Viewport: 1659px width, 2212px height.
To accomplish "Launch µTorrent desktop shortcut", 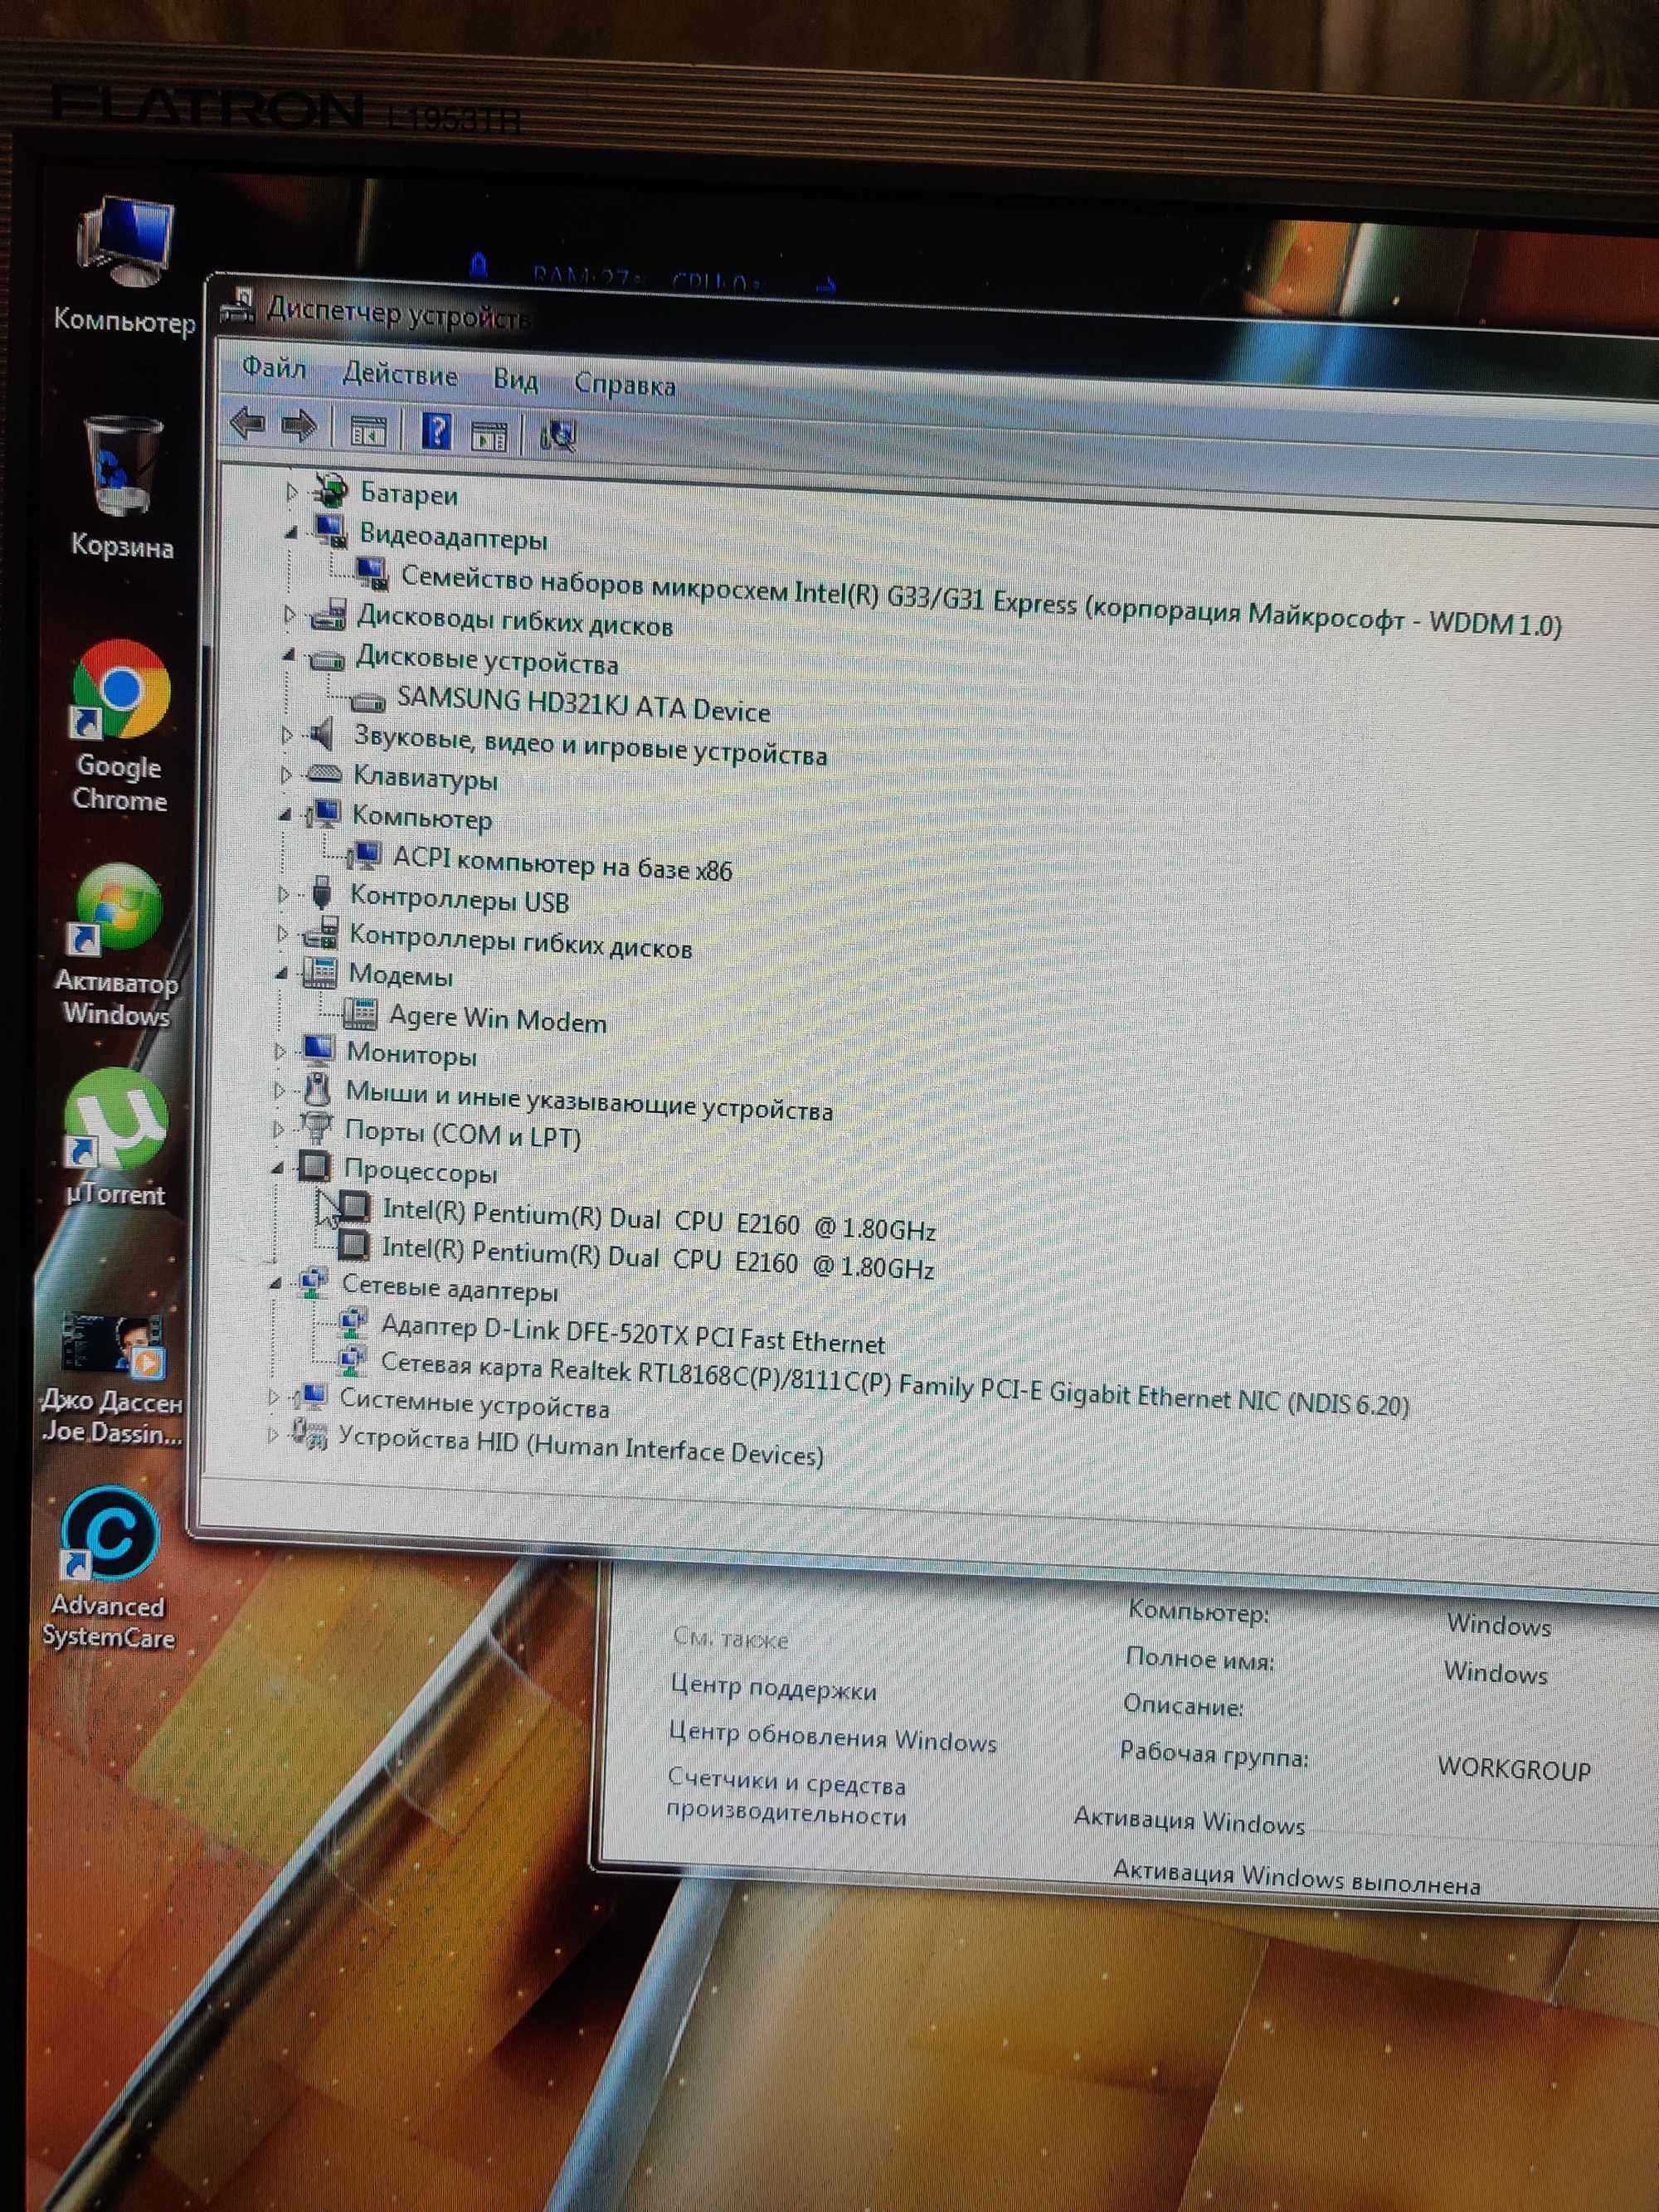I will click(115, 1138).
